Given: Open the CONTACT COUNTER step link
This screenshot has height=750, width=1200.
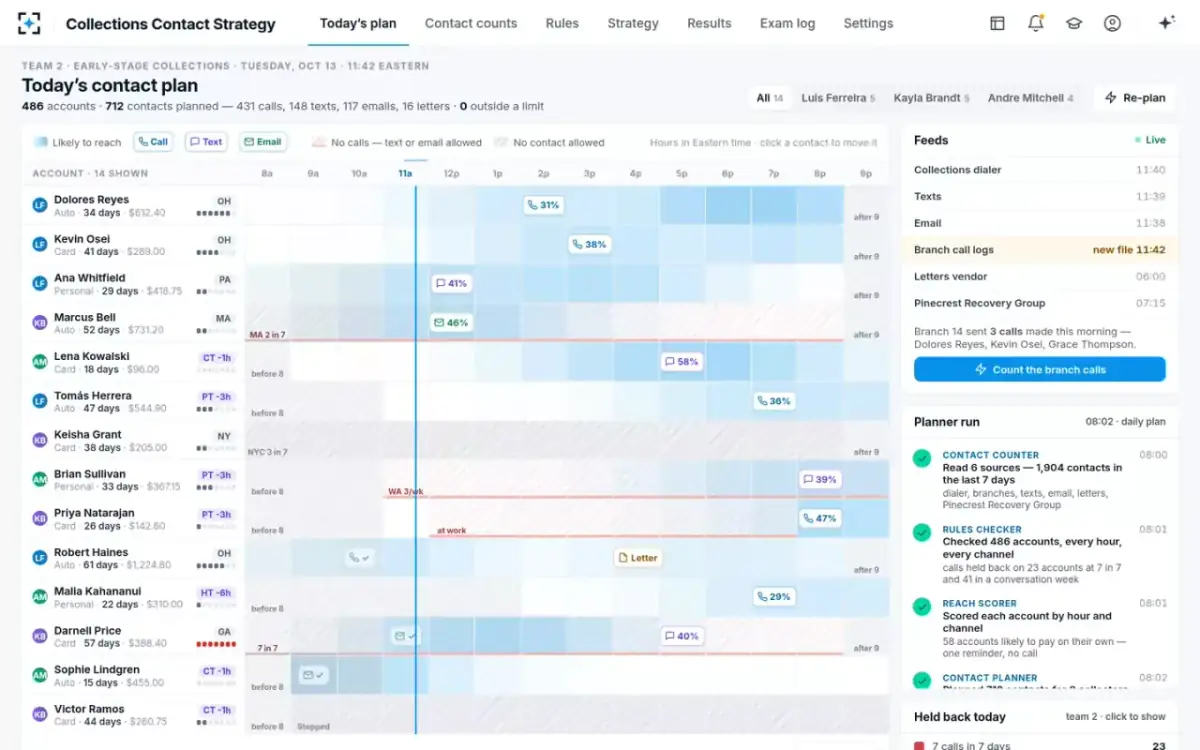Looking at the screenshot, I should click(990, 455).
